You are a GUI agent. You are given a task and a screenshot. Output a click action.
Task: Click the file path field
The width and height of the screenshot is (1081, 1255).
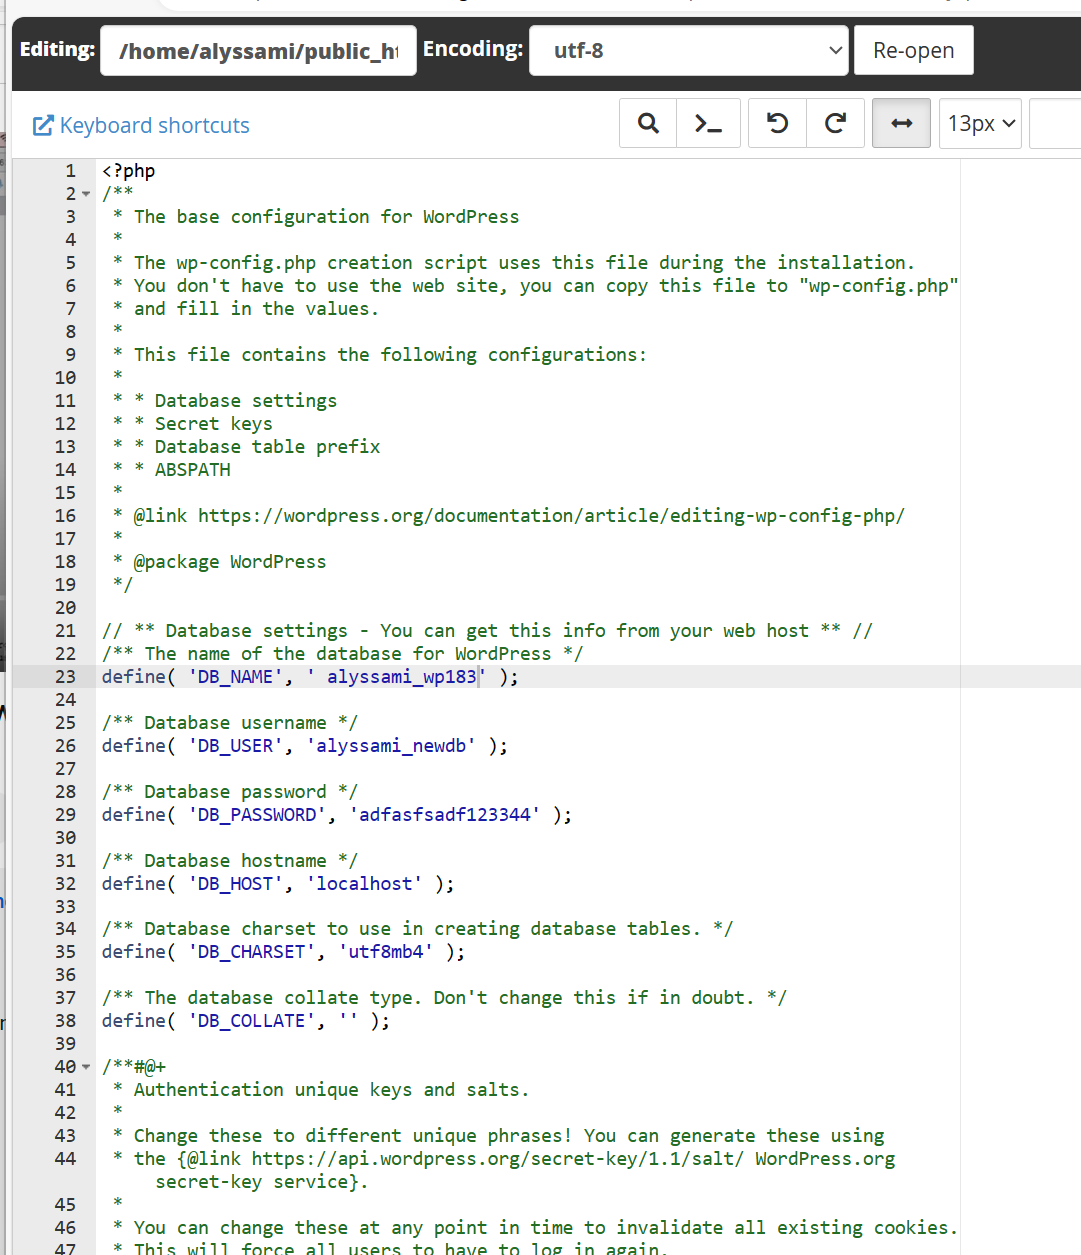click(x=258, y=50)
